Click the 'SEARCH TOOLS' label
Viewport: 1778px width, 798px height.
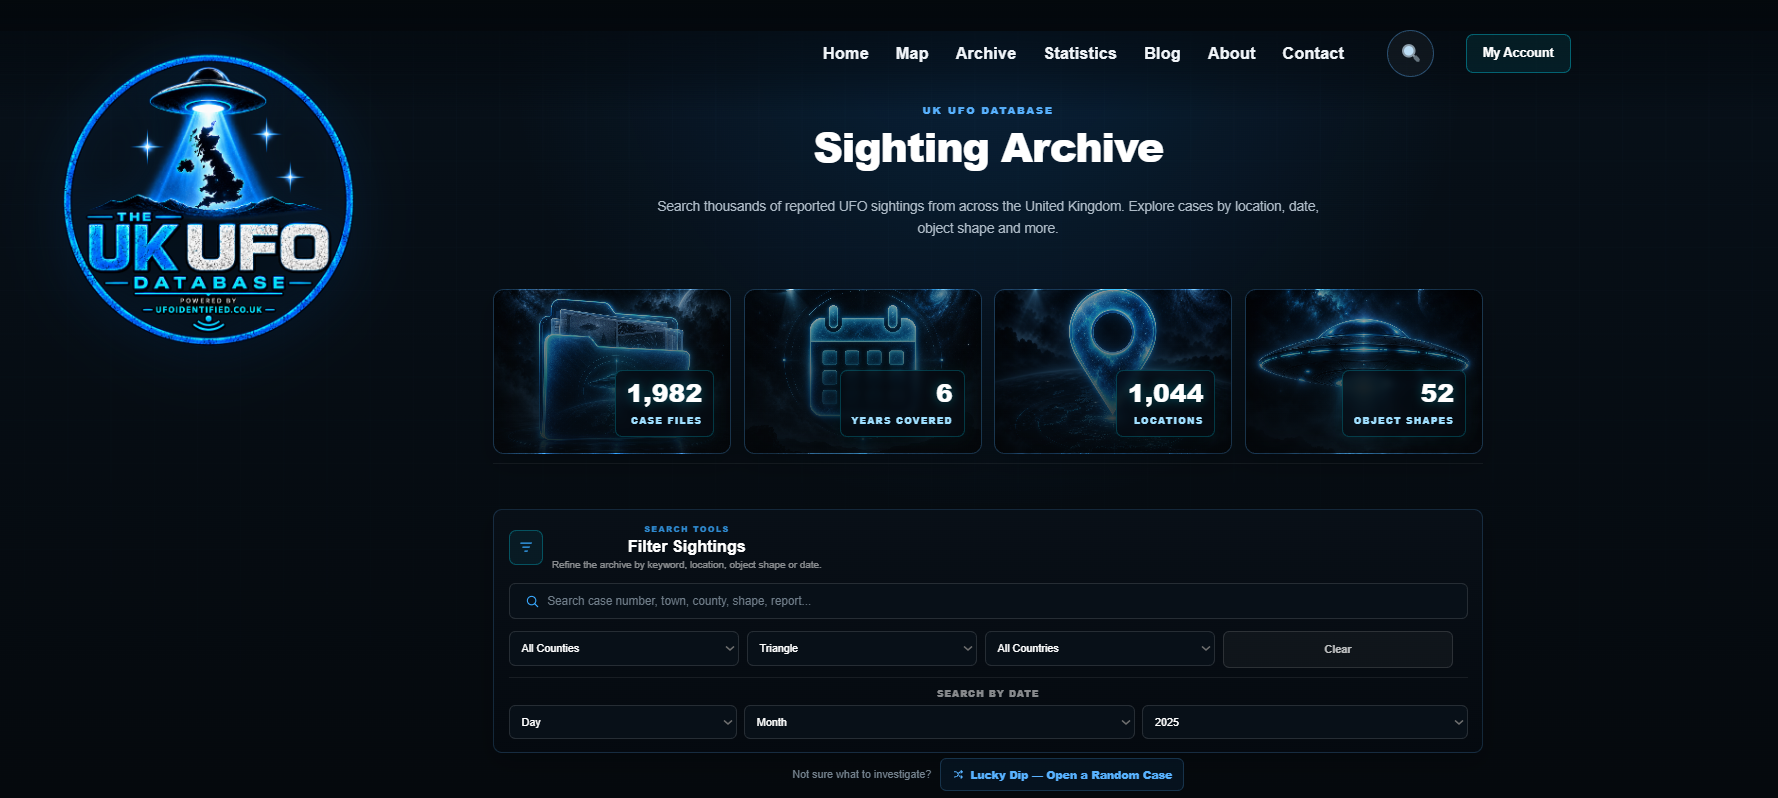click(686, 529)
